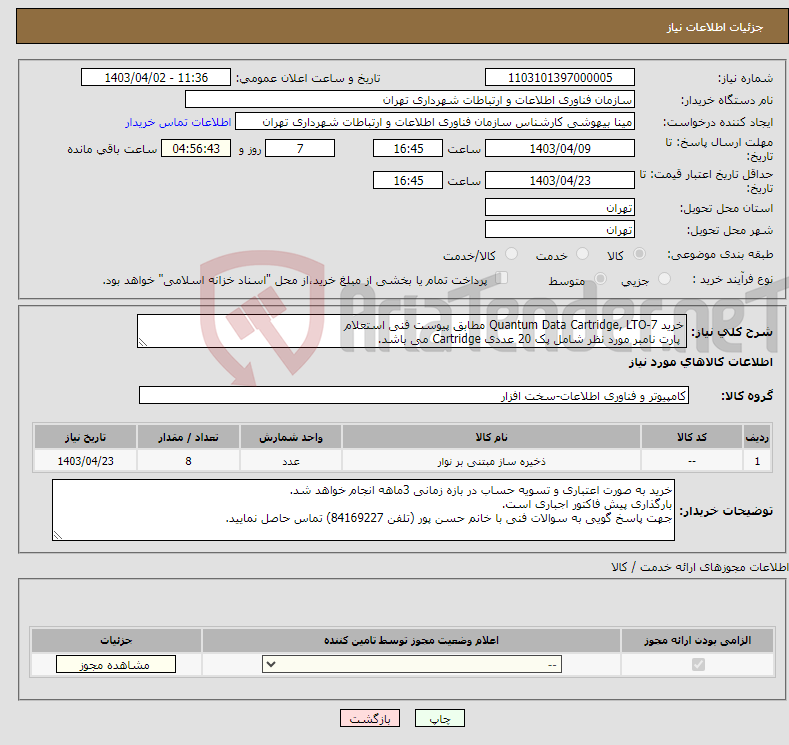The image size is (789, 745).
Task: Click the unit cell عدد
Action: [291, 461]
